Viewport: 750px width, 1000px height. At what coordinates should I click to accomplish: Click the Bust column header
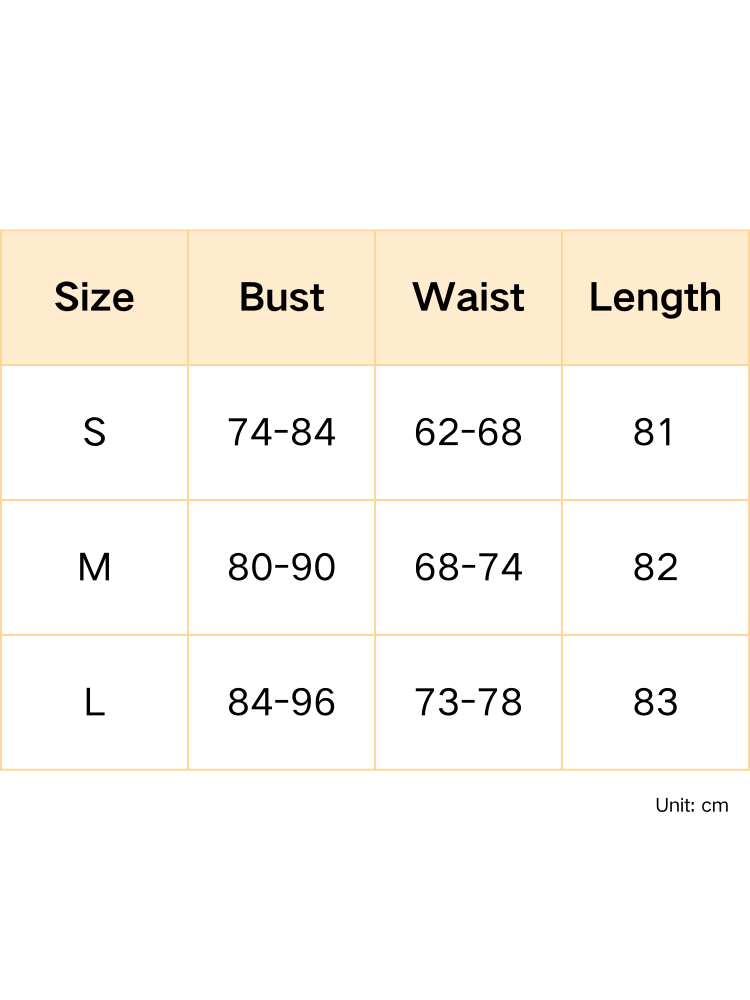coord(282,298)
